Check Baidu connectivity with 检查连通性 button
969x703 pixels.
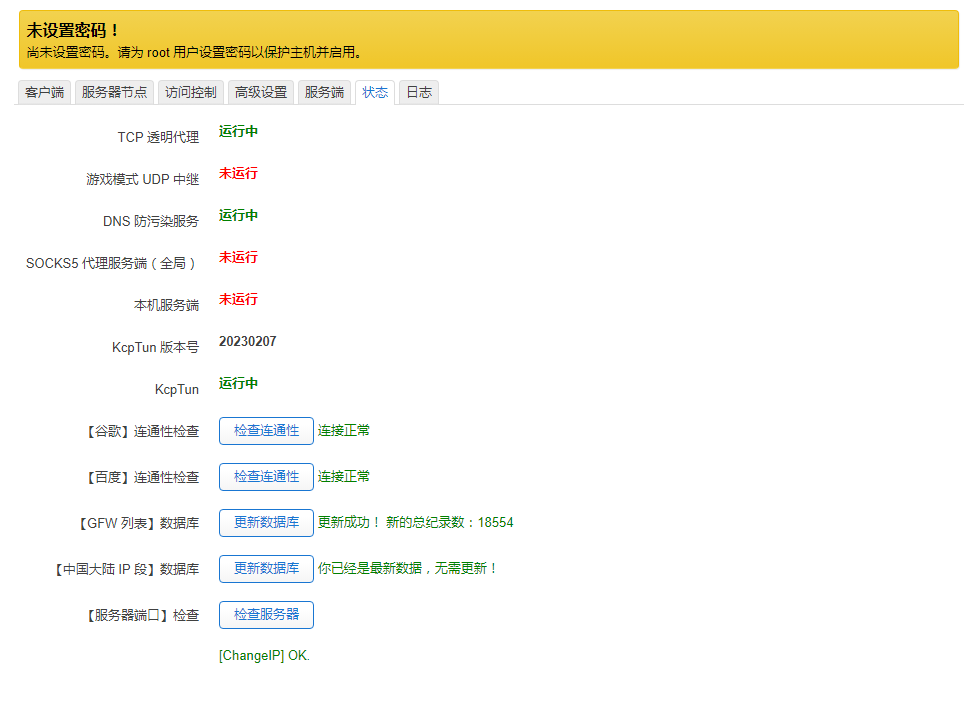coord(266,476)
